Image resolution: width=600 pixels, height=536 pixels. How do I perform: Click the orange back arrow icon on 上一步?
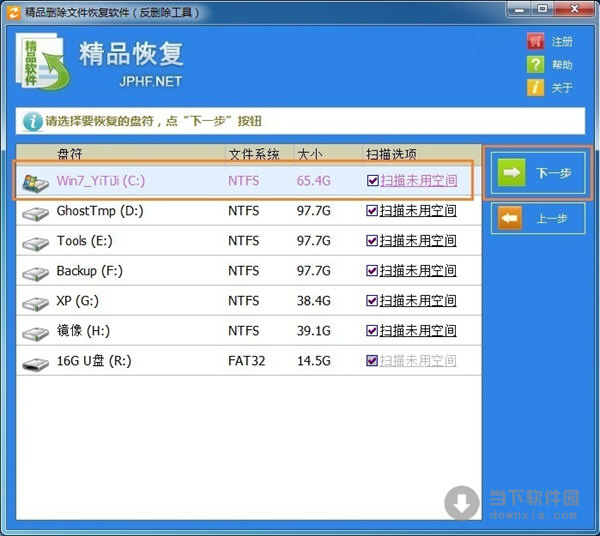[x=510, y=218]
